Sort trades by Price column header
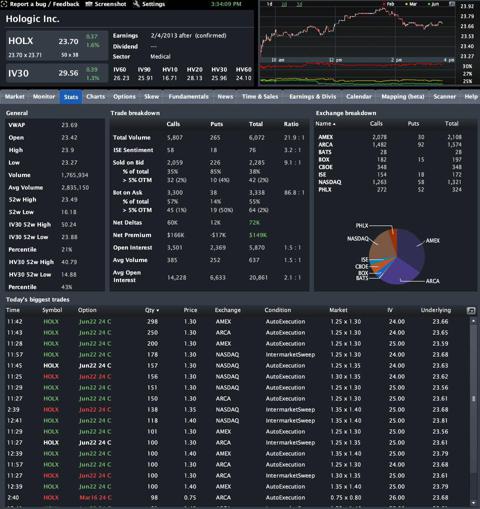 [x=190, y=310]
